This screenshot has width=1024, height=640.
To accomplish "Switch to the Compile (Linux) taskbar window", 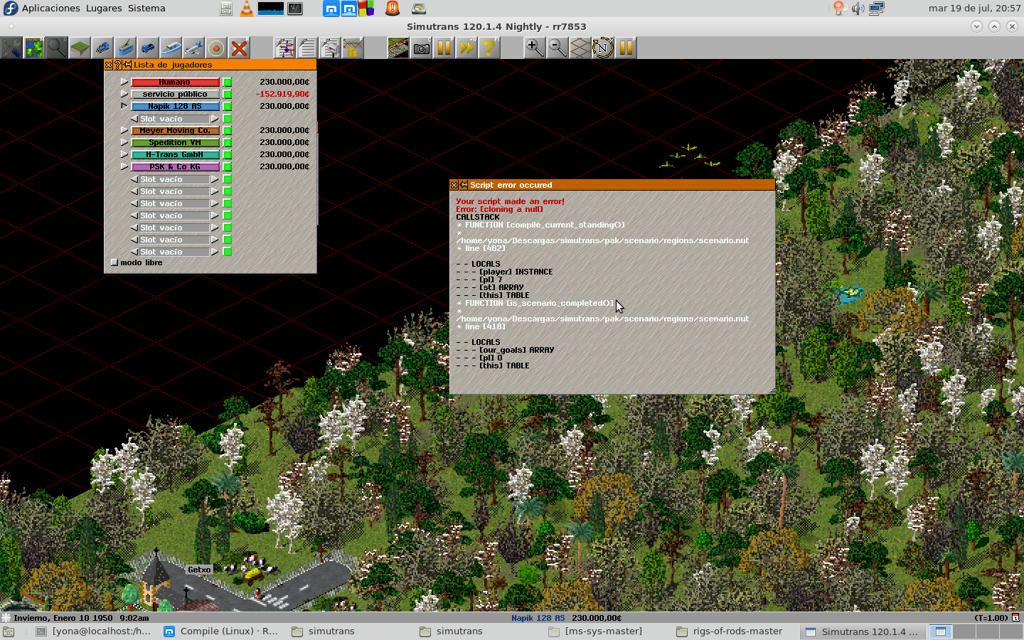I will pos(220,632).
